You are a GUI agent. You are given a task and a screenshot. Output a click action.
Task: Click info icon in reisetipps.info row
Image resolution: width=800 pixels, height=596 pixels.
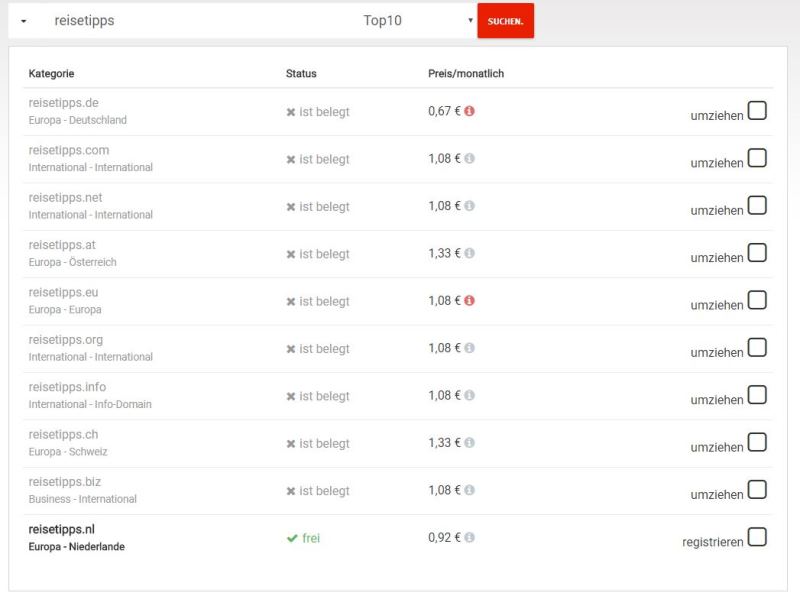pos(469,395)
